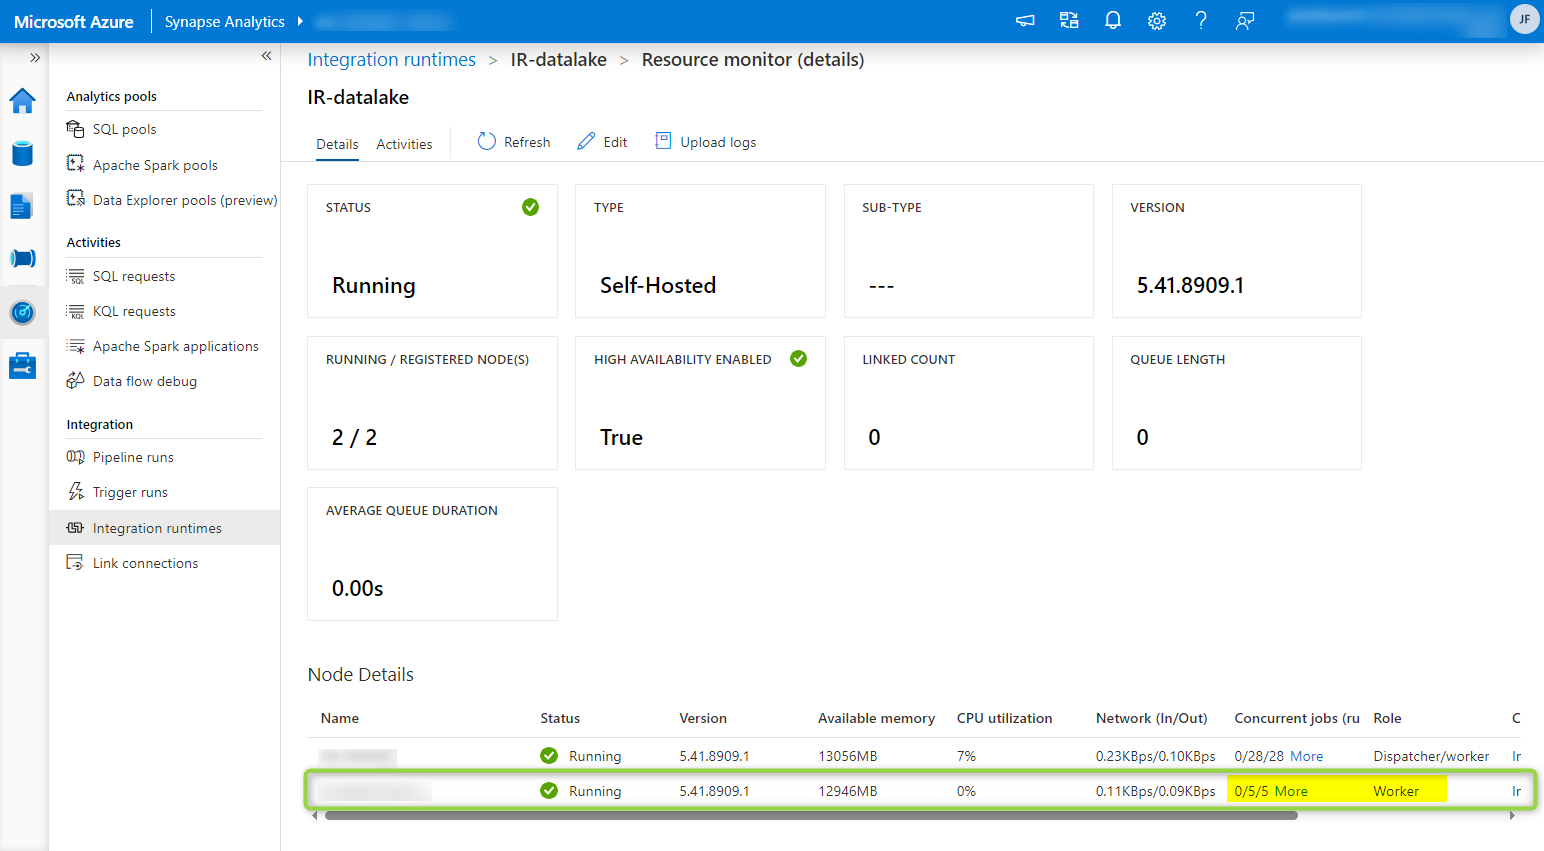Viewport: 1544px width, 851px height.
Task: Click the version 5.41.8909.1 card value
Action: (x=1190, y=285)
